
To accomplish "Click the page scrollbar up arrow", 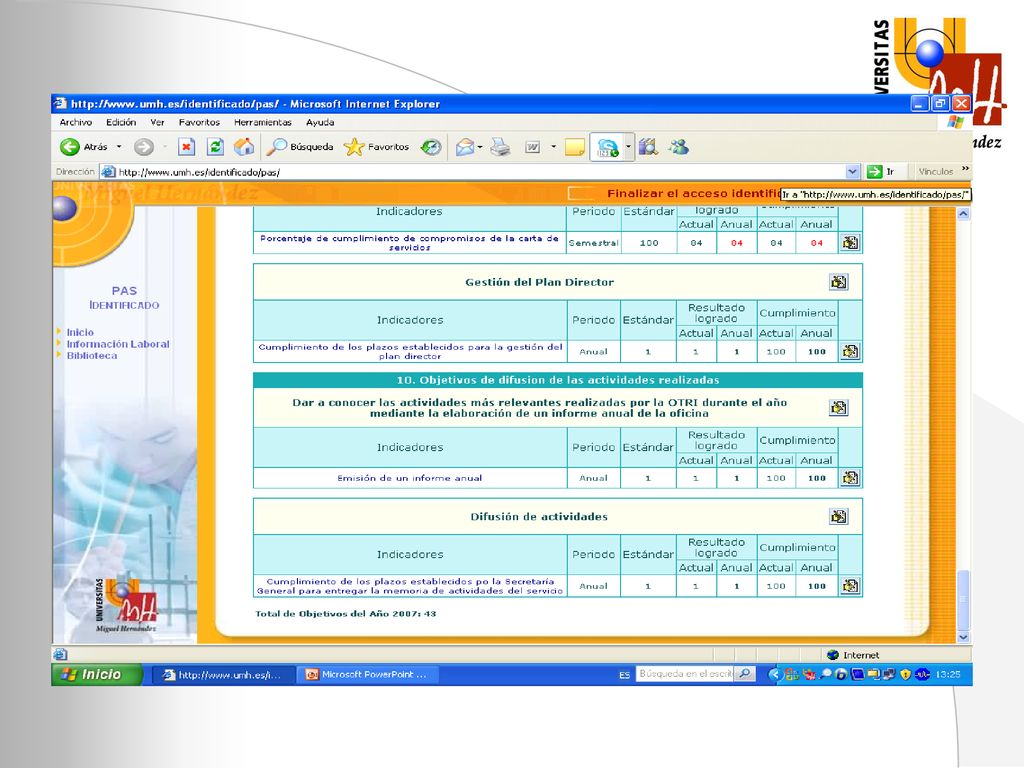I will [963, 214].
